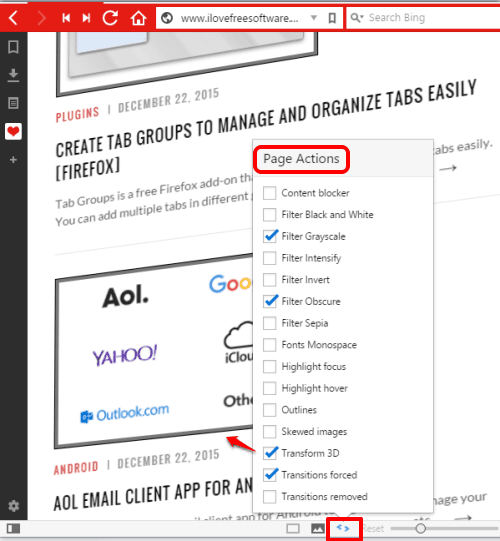Enable Skewed images
Viewport: 500px width, 541px height.
point(269,432)
